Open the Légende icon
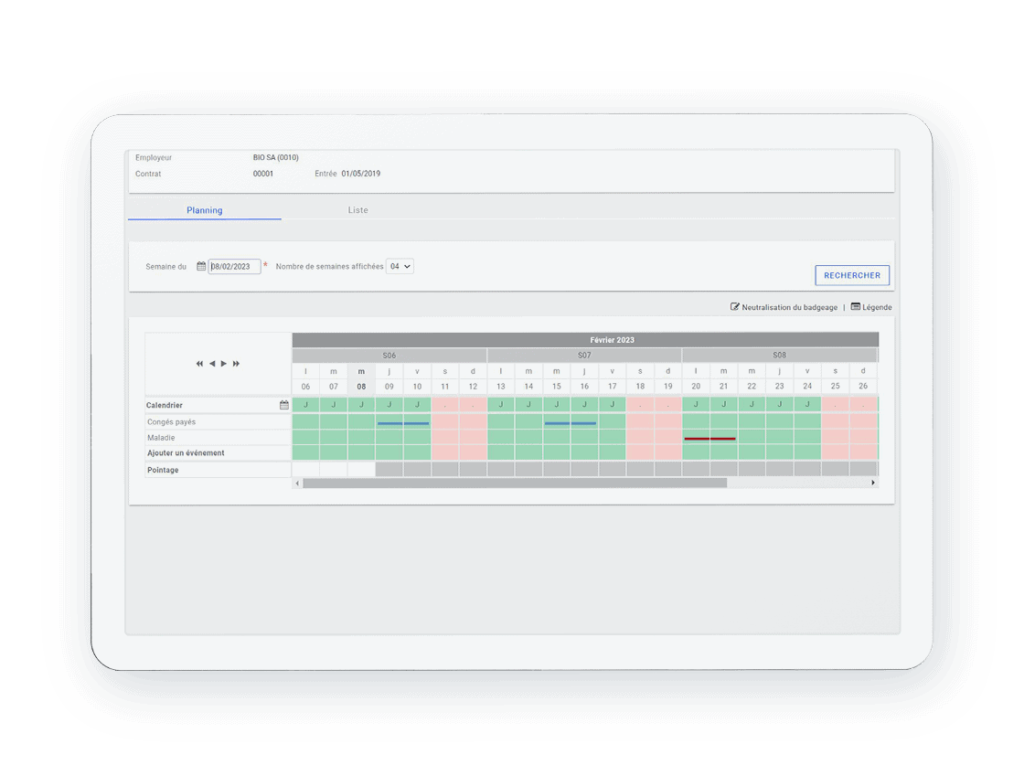The width and height of the screenshot is (1024, 776). click(855, 307)
